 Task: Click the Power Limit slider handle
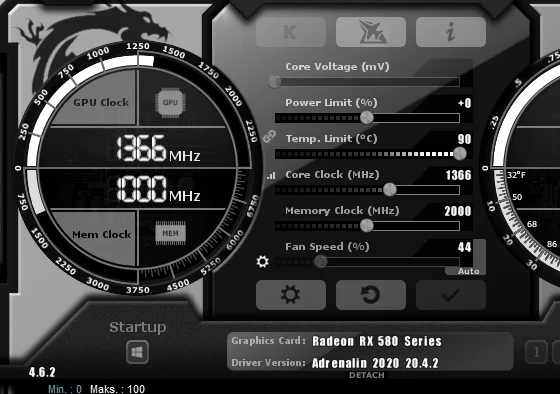[x=366, y=118]
